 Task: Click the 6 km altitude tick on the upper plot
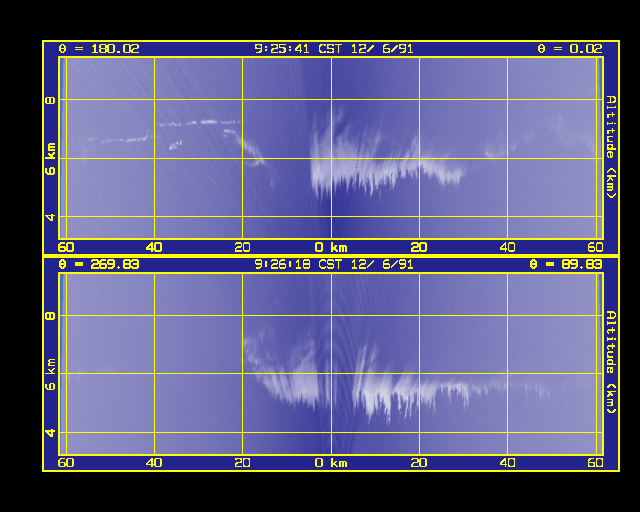pyautogui.click(x=51, y=159)
